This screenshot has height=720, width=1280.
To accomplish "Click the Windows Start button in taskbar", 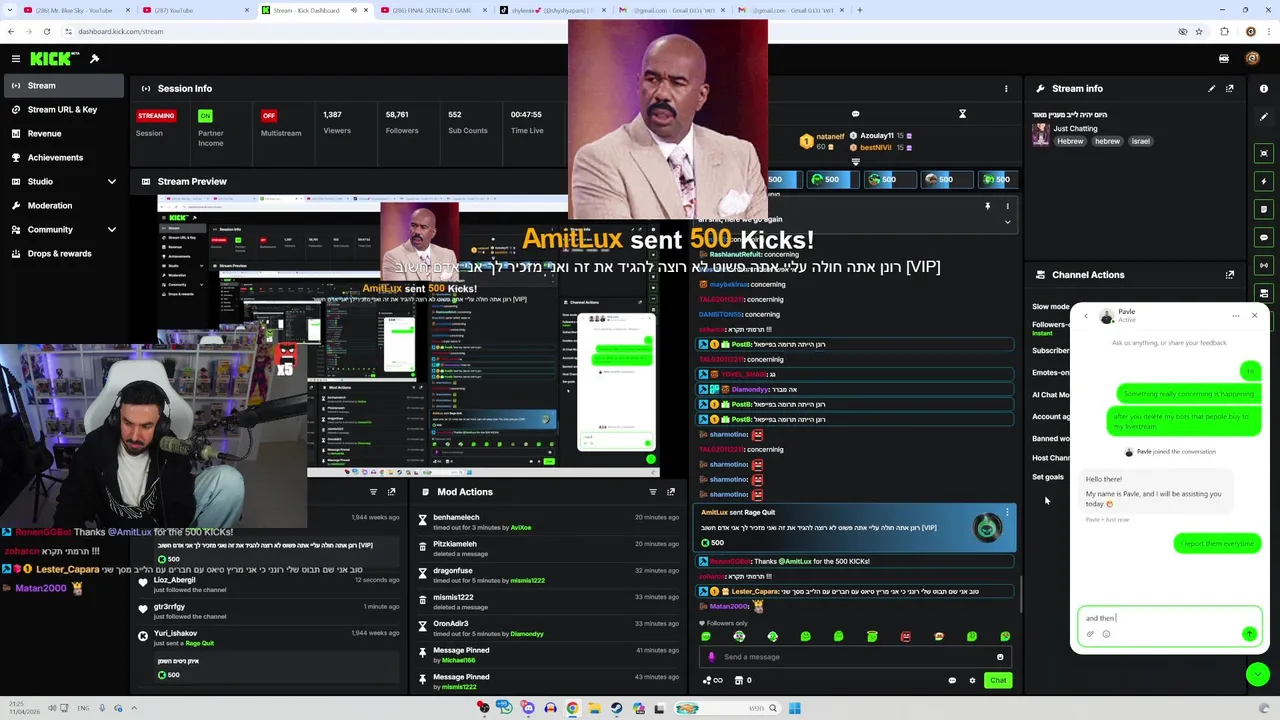I will click(x=794, y=708).
